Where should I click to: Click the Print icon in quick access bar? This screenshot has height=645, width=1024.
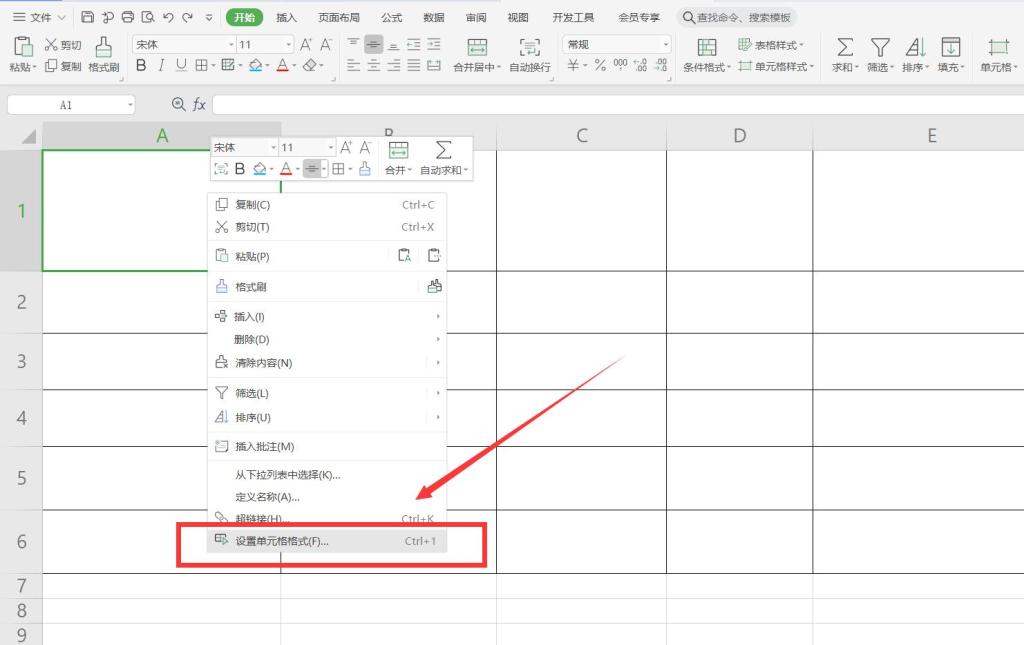point(128,18)
